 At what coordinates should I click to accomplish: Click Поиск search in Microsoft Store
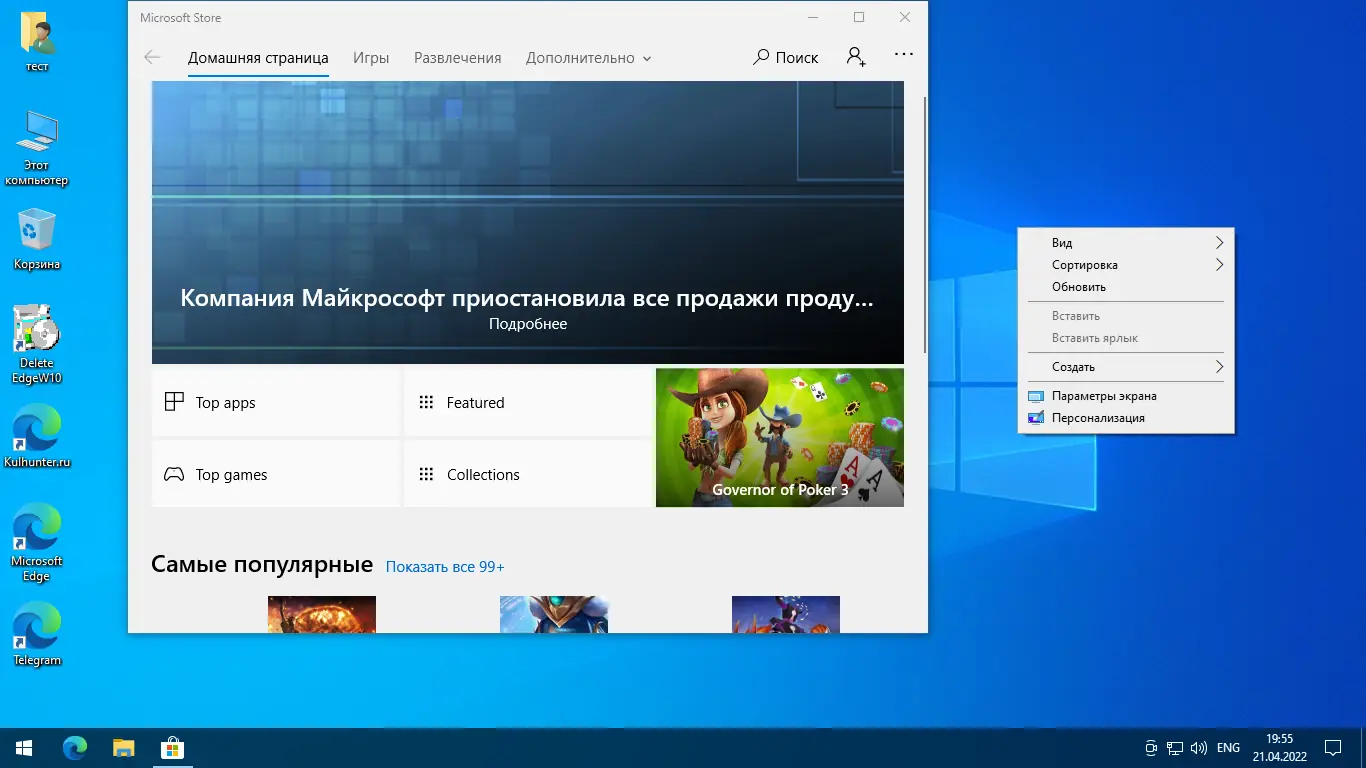click(786, 58)
